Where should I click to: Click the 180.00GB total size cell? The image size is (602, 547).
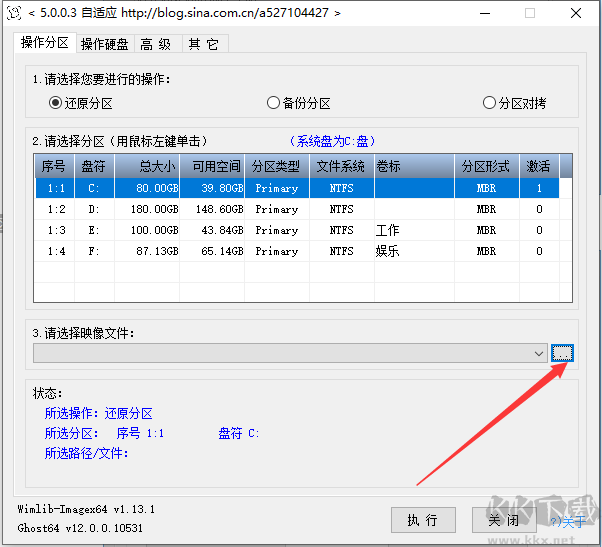[x=147, y=209]
